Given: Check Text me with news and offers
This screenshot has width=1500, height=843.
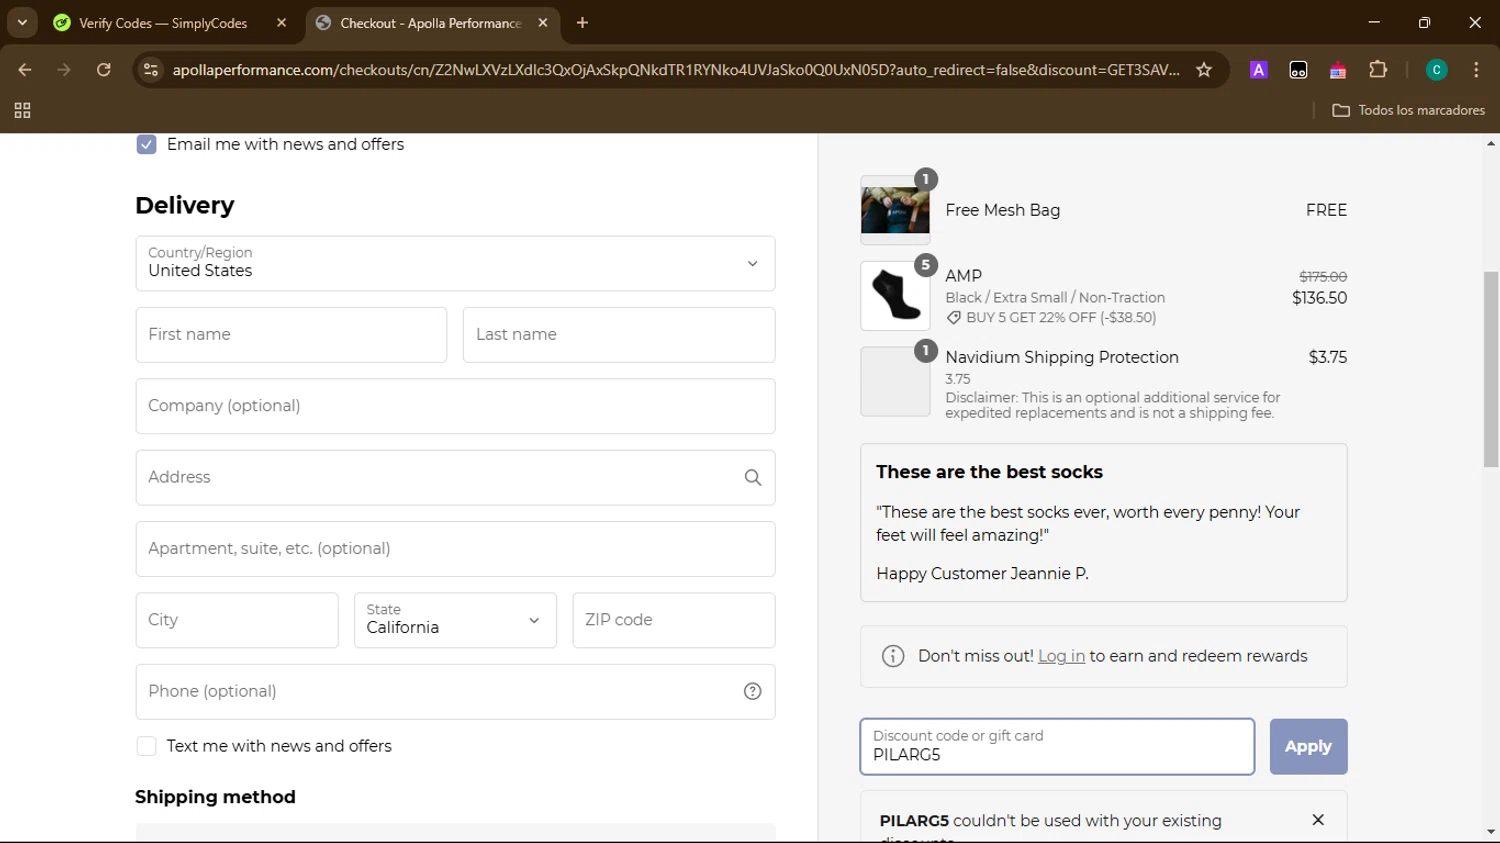Looking at the screenshot, I should (x=146, y=746).
